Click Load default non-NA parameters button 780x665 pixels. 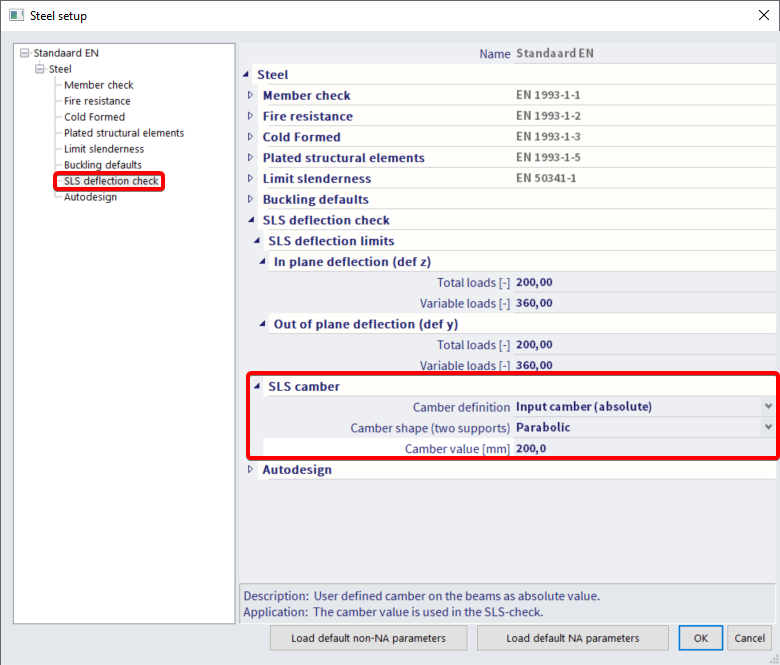[x=369, y=638]
